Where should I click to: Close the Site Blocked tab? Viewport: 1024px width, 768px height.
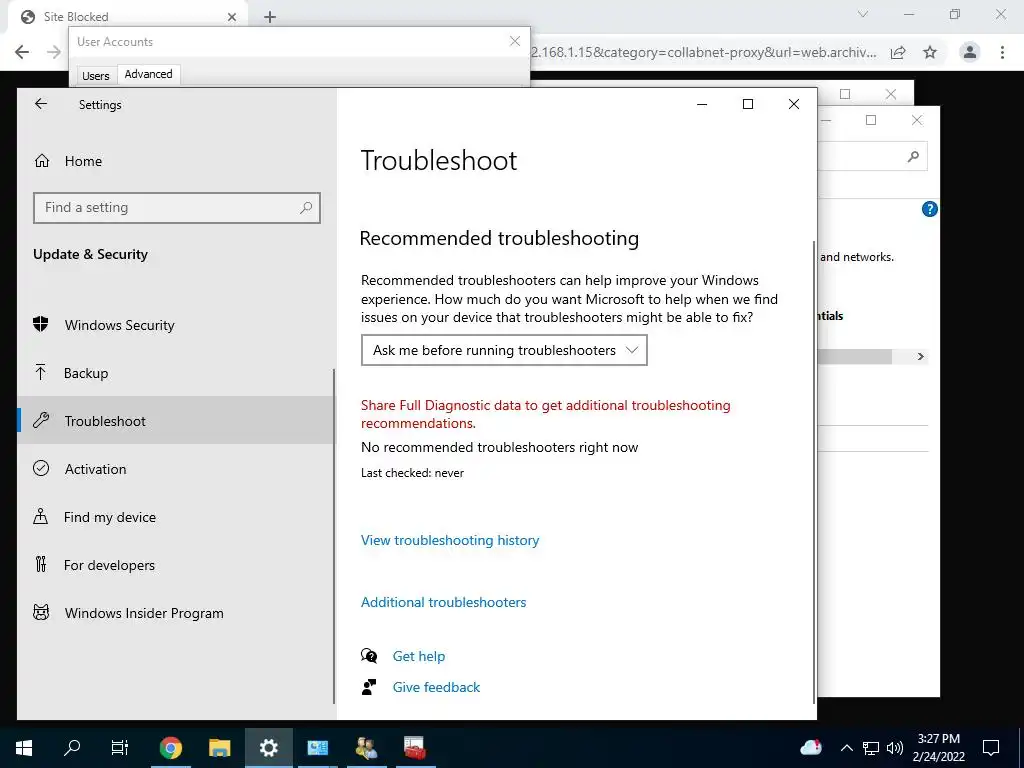pyautogui.click(x=232, y=17)
